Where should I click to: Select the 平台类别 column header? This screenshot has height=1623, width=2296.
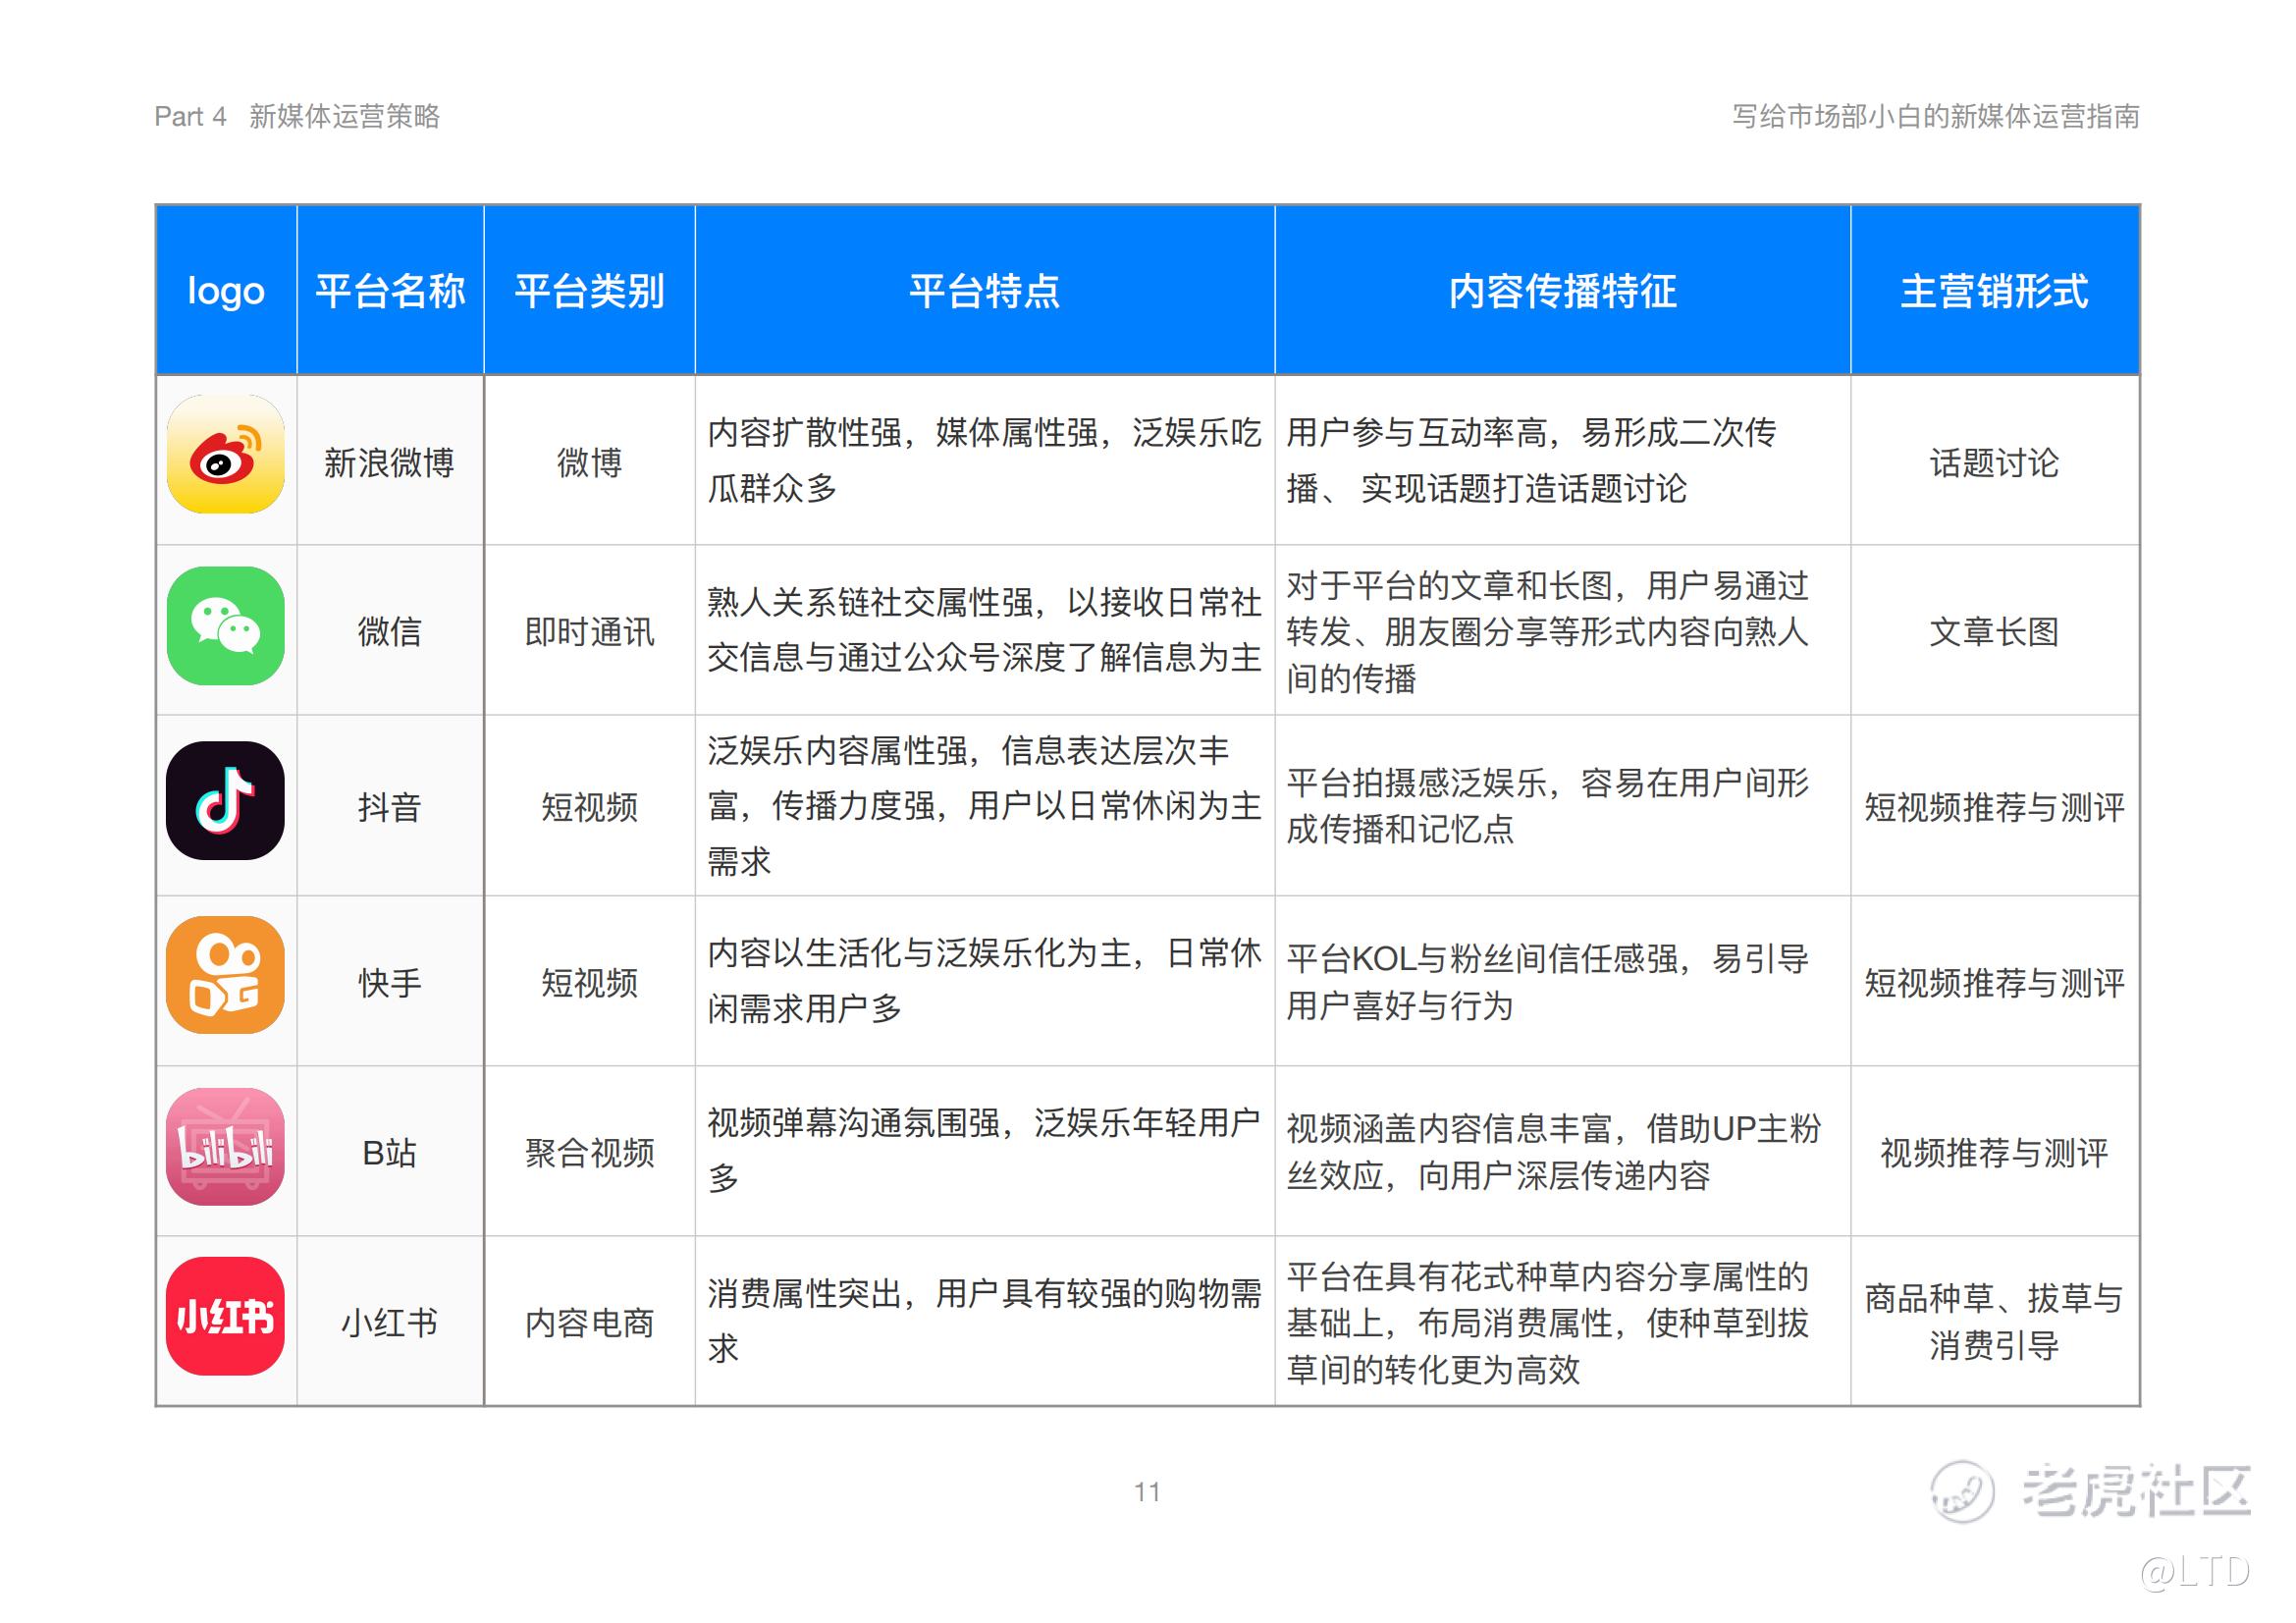pos(589,291)
